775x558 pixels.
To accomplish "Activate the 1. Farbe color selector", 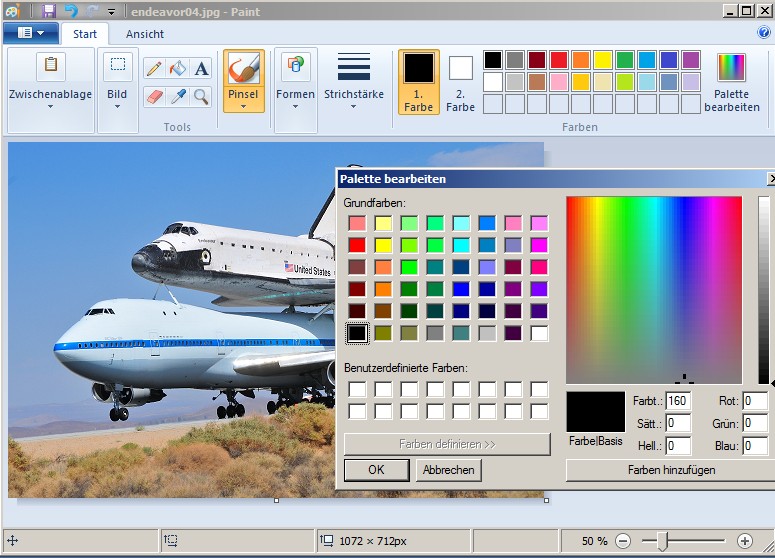I will click(419, 80).
